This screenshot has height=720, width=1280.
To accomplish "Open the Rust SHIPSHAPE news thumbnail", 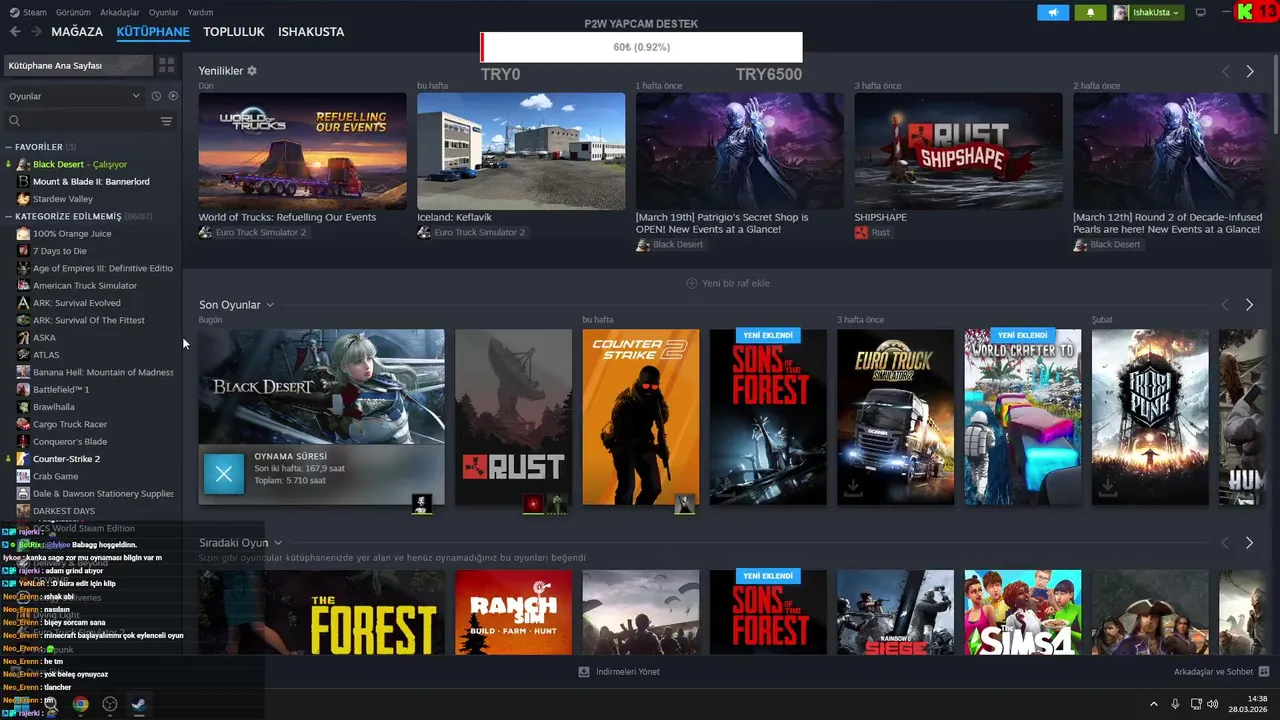I will [958, 151].
